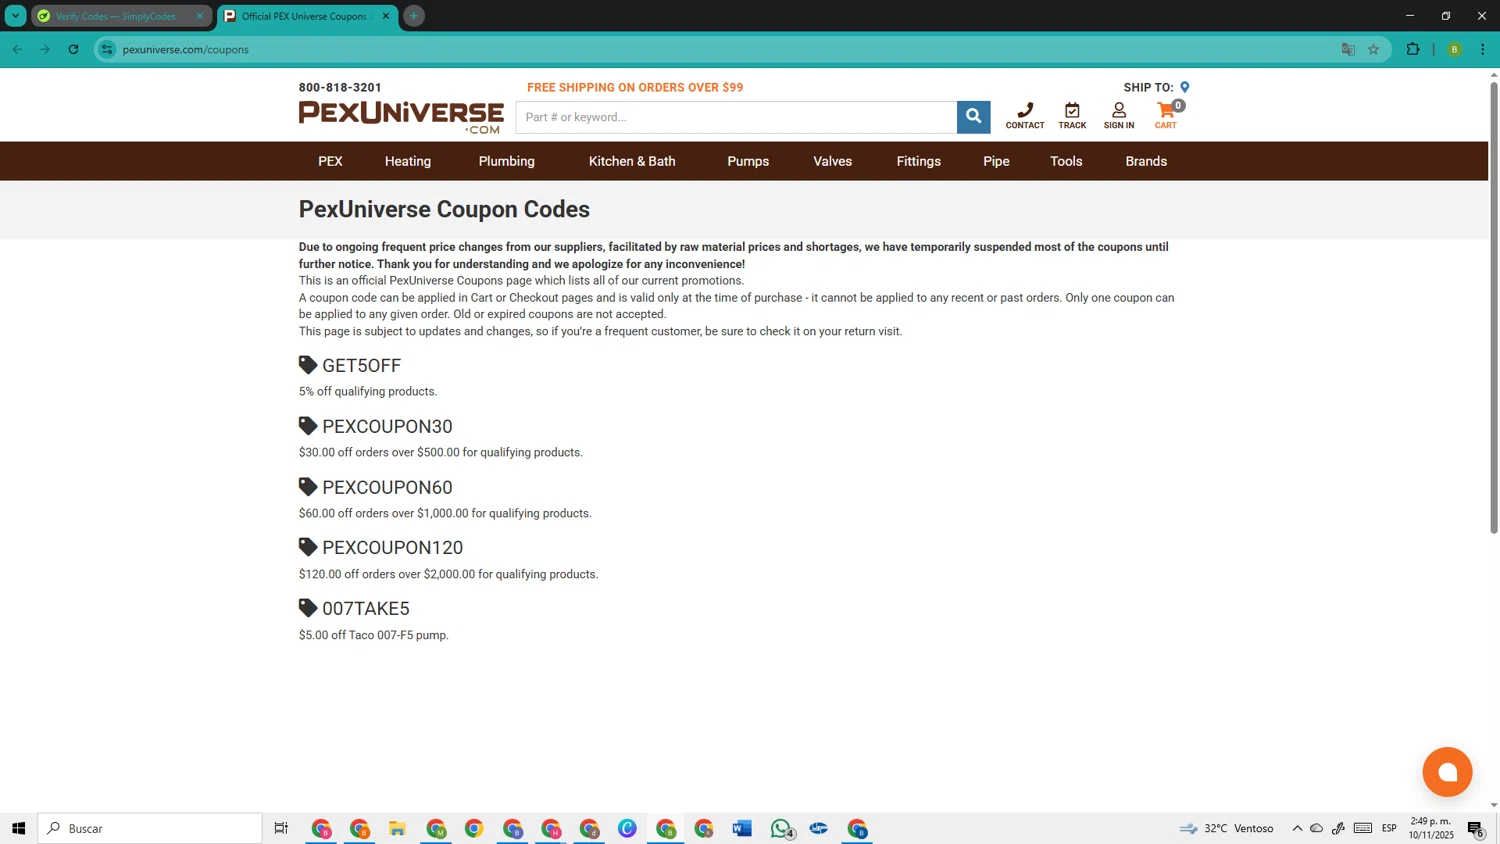This screenshot has width=1500, height=844.
Task: Open a new browser tab
Action: pyautogui.click(x=414, y=16)
